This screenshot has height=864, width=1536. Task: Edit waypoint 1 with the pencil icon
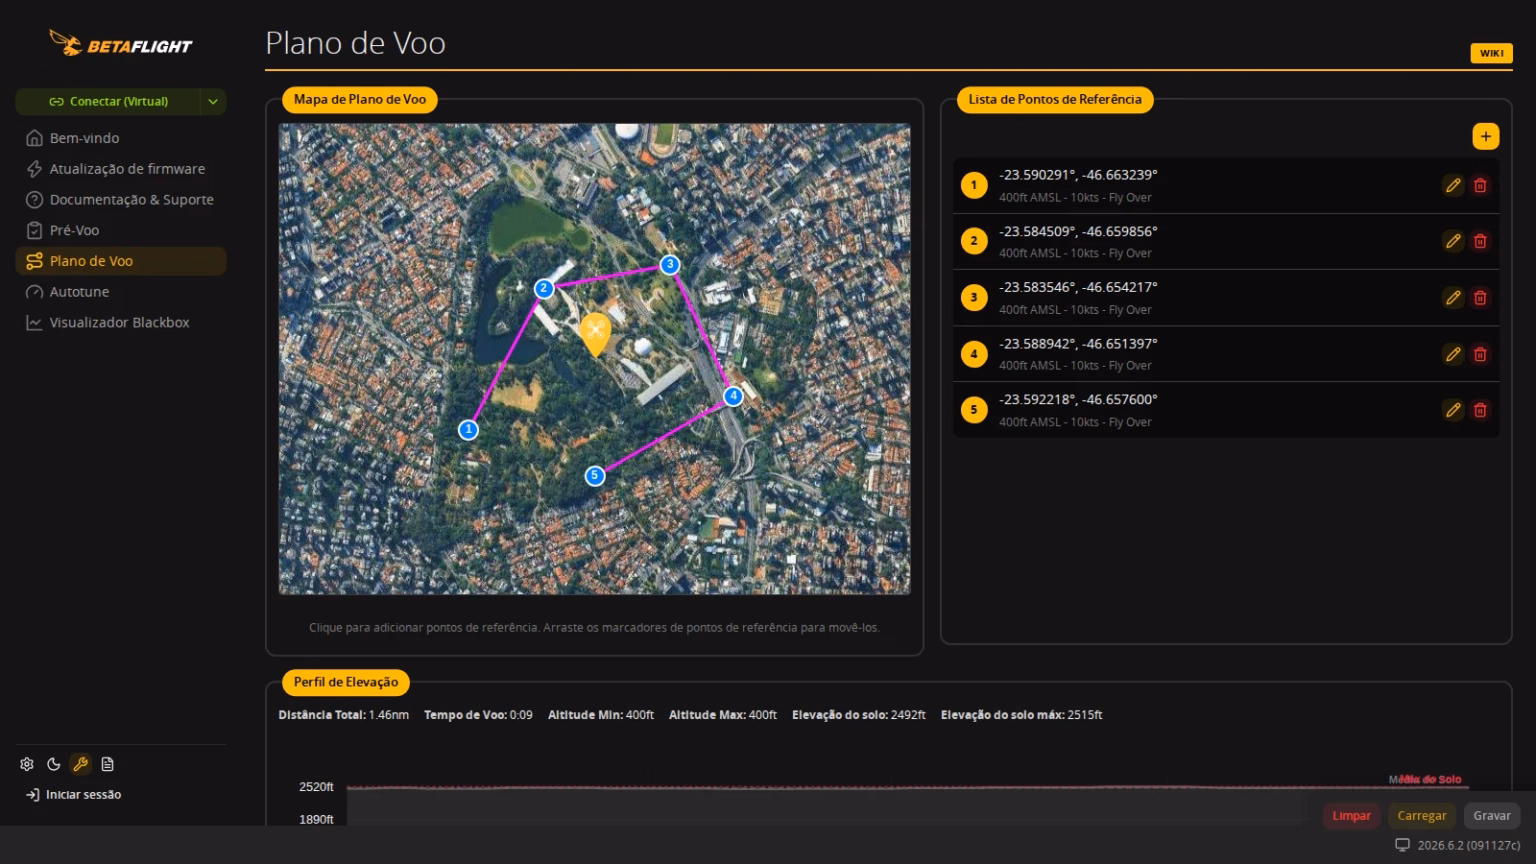[1453, 185]
